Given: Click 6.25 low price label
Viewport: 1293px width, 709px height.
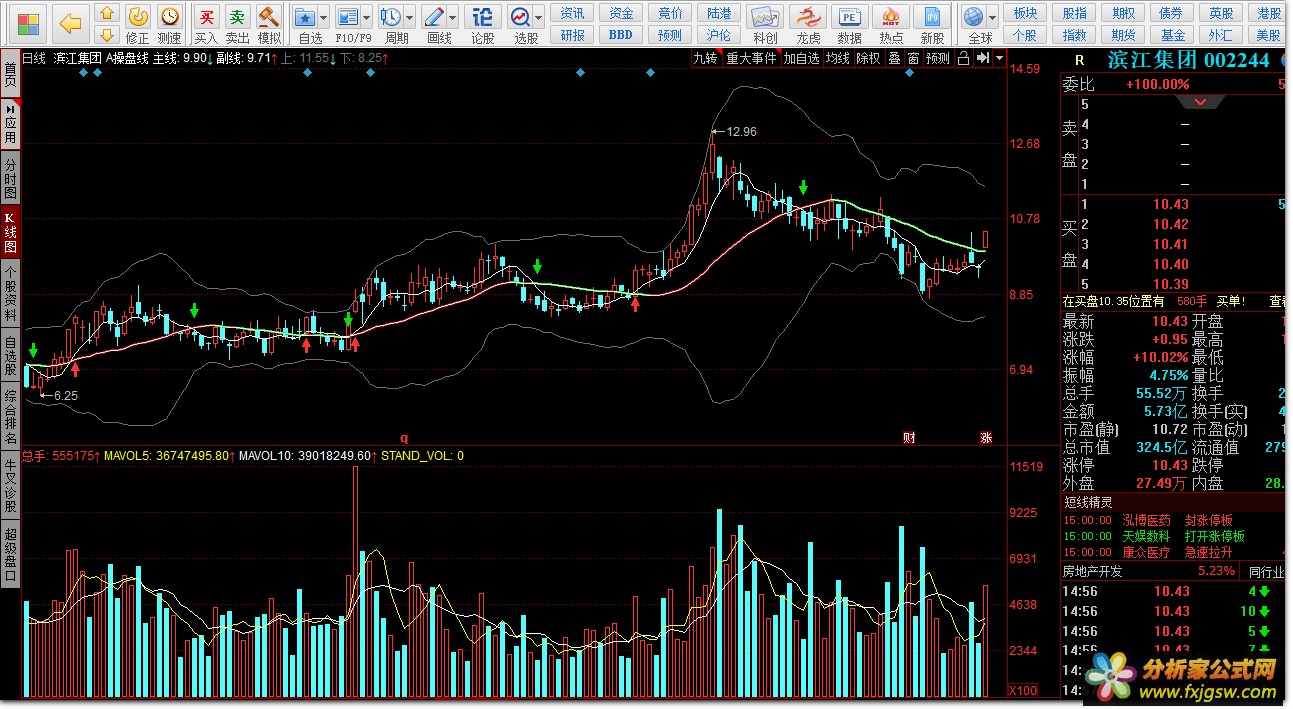Looking at the screenshot, I should pyautogui.click(x=66, y=395).
